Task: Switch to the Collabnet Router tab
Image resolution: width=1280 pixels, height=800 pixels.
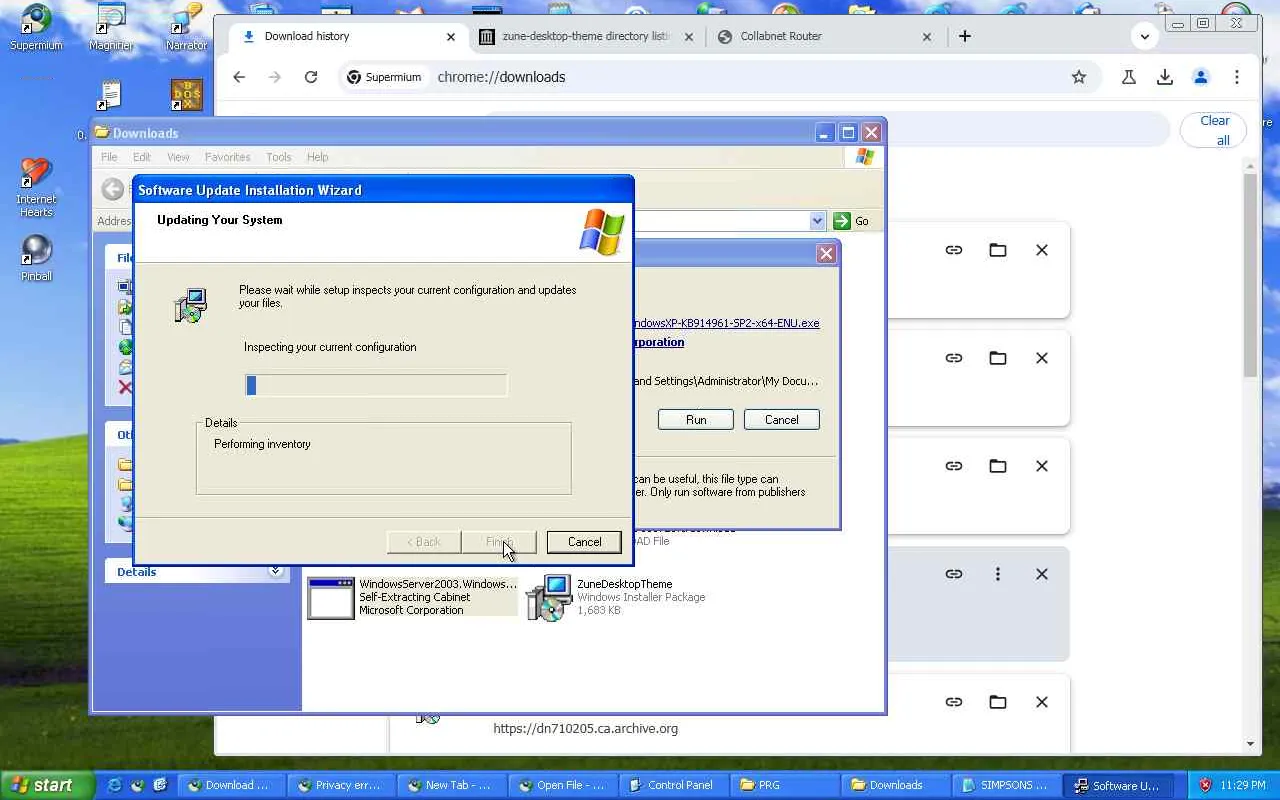Action: tap(825, 37)
